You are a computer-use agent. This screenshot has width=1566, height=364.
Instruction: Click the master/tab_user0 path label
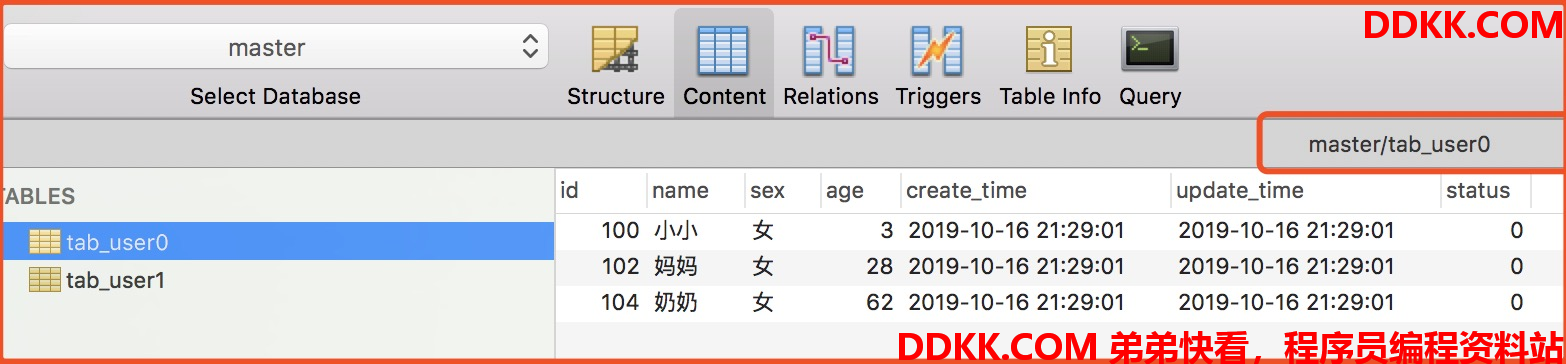click(x=1399, y=144)
